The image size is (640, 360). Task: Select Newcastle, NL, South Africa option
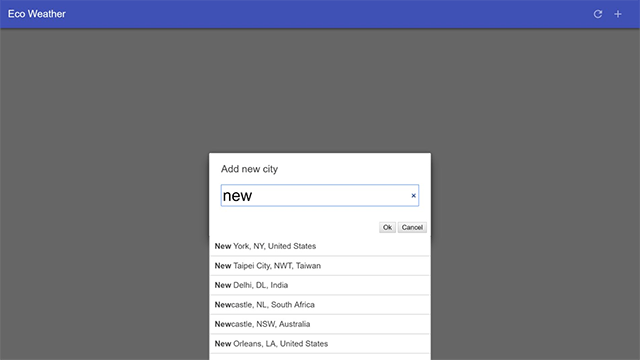[x=320, y=304]
